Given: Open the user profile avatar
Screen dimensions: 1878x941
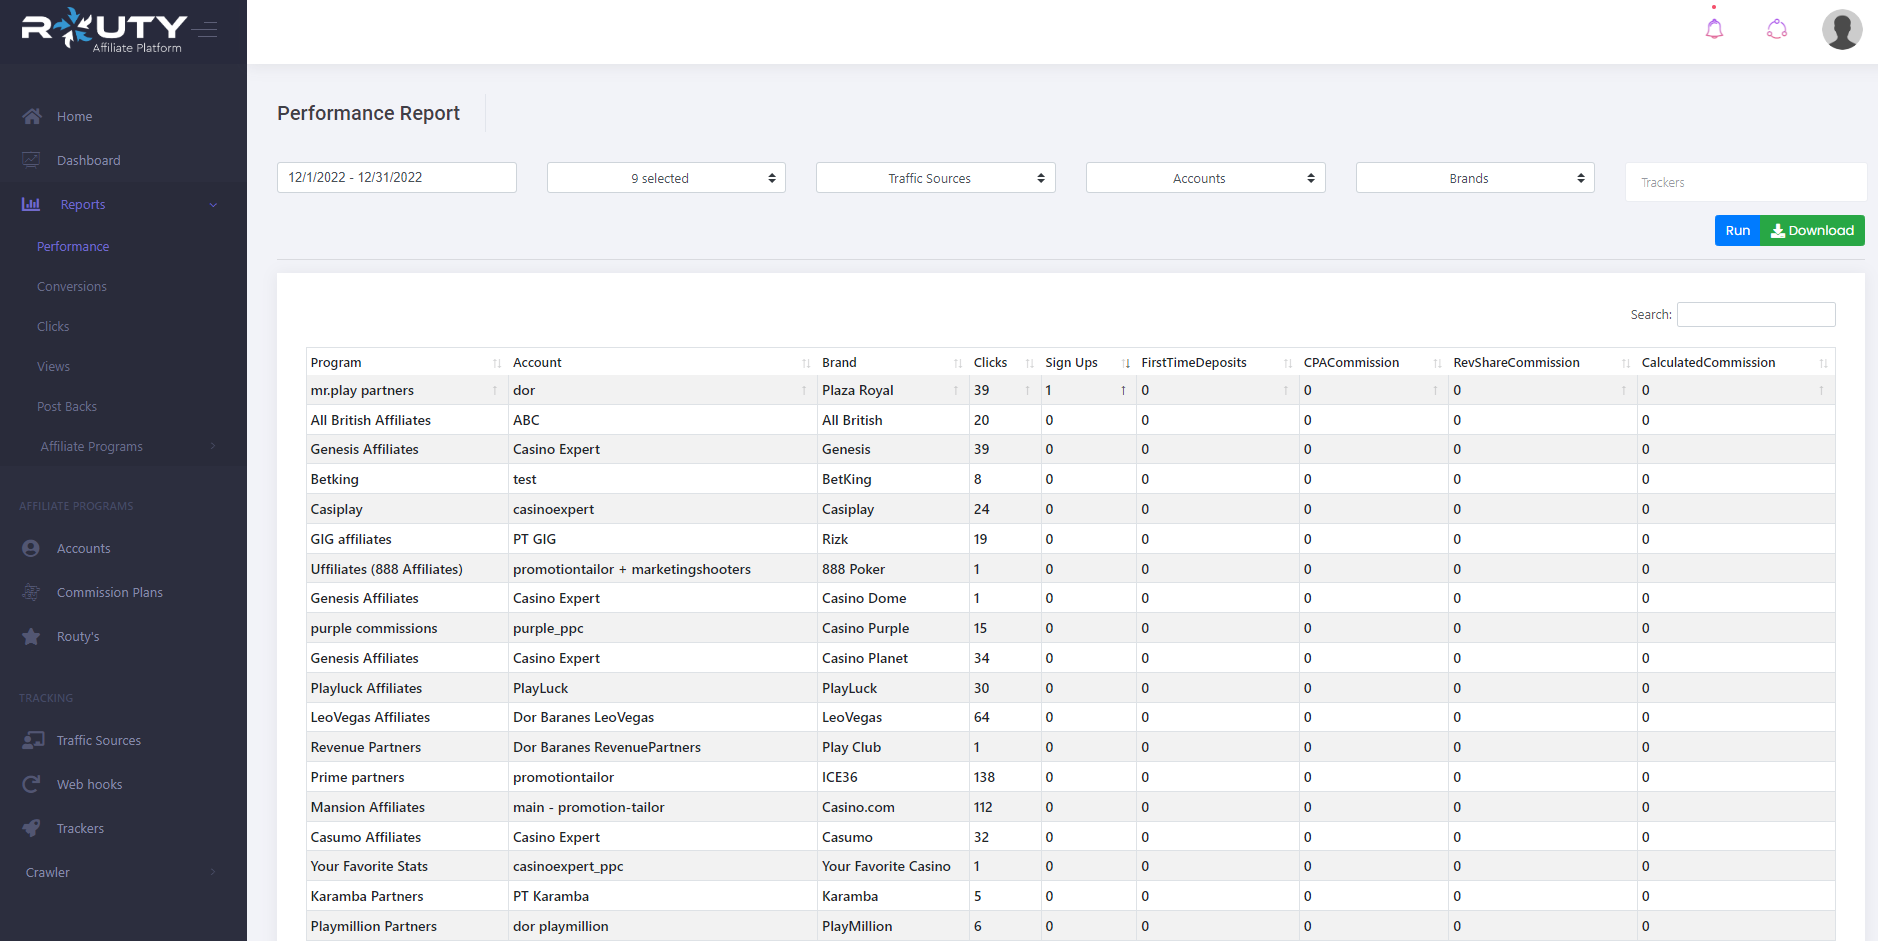Looking at the screenshot, I should (1842, 29).
